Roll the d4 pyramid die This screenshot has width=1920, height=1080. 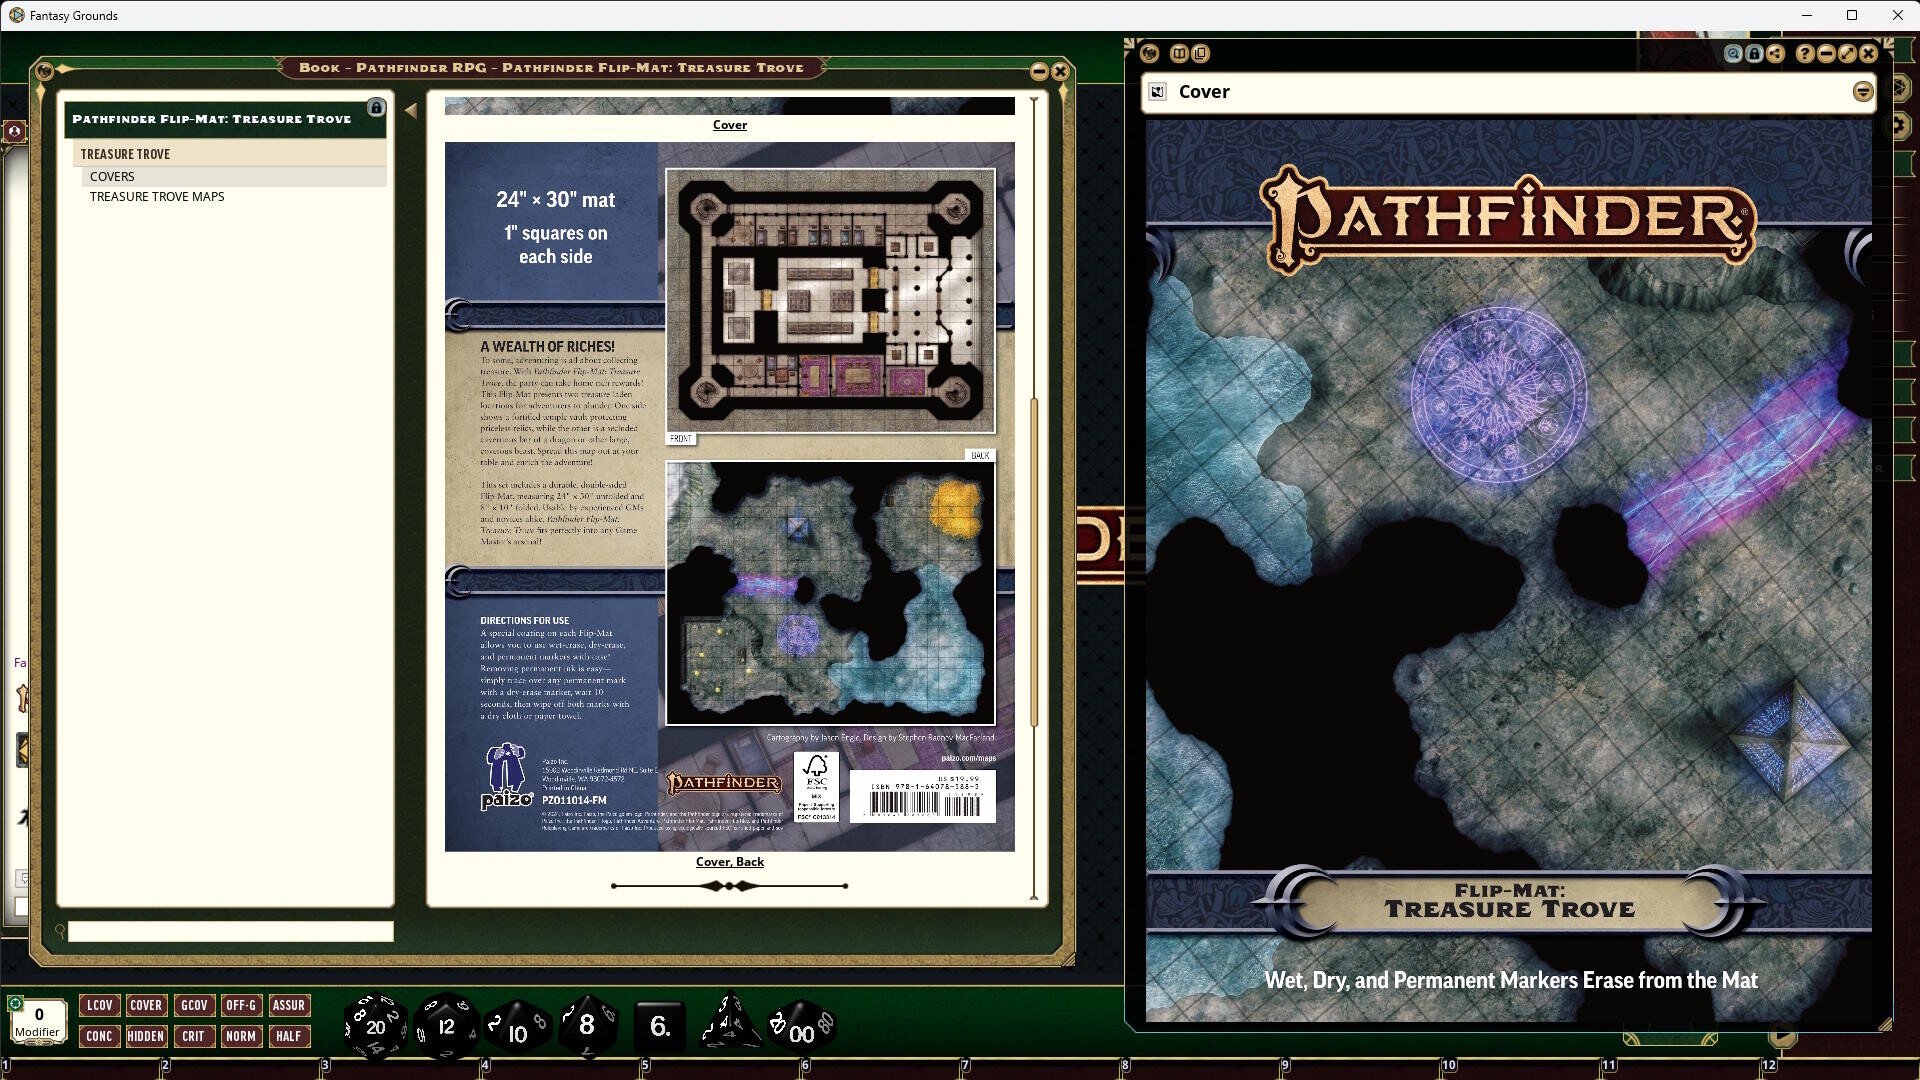(x=730, y=1022)
